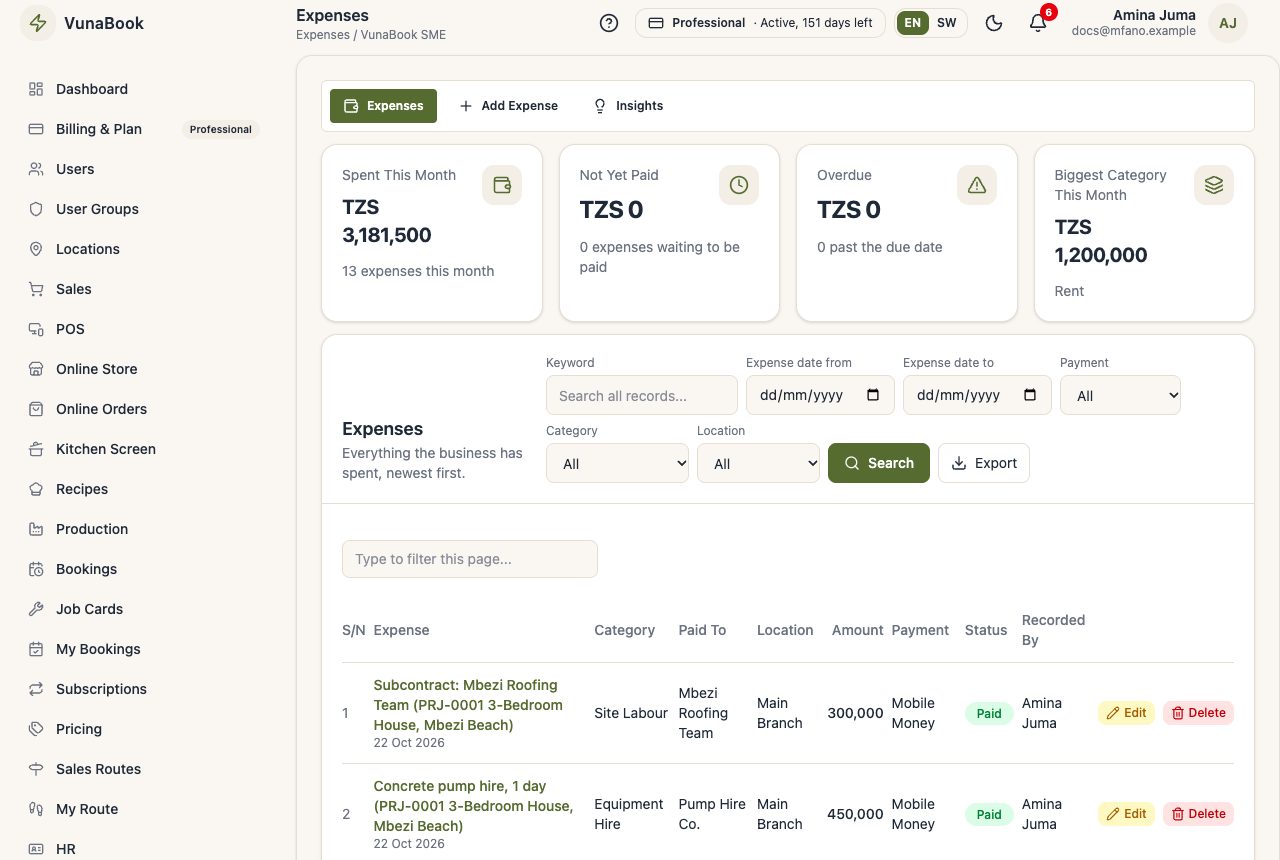Click the clock icon in Not Yet Paid card
The height and width of the screenshot is (860, 1280).
pos(739,185)
